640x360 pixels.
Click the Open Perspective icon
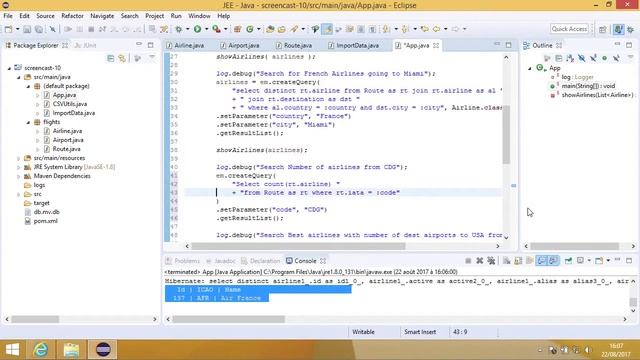click(x=603, y=29)
